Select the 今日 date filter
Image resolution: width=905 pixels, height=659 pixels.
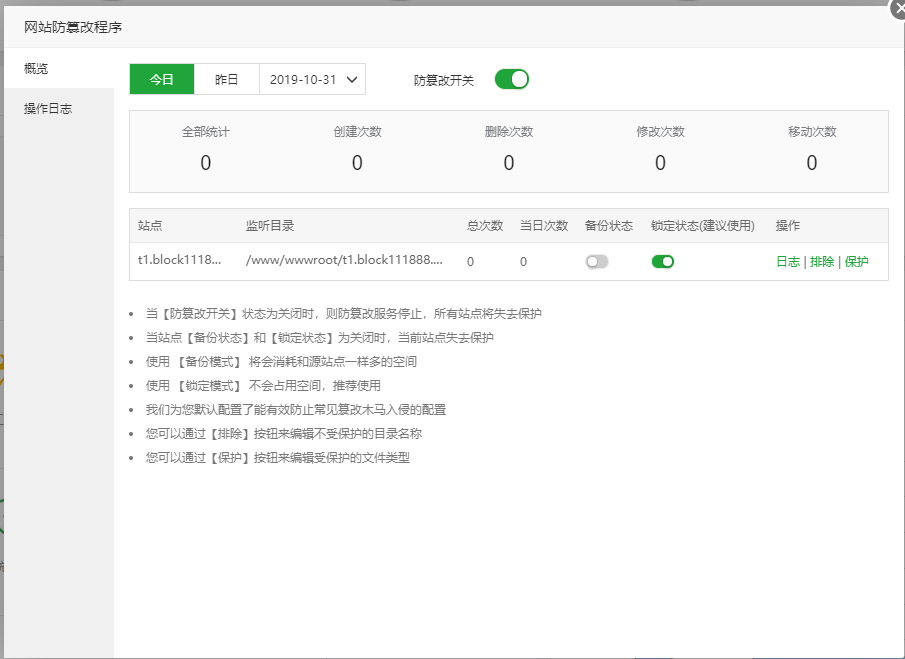click(x=161, y=79)
